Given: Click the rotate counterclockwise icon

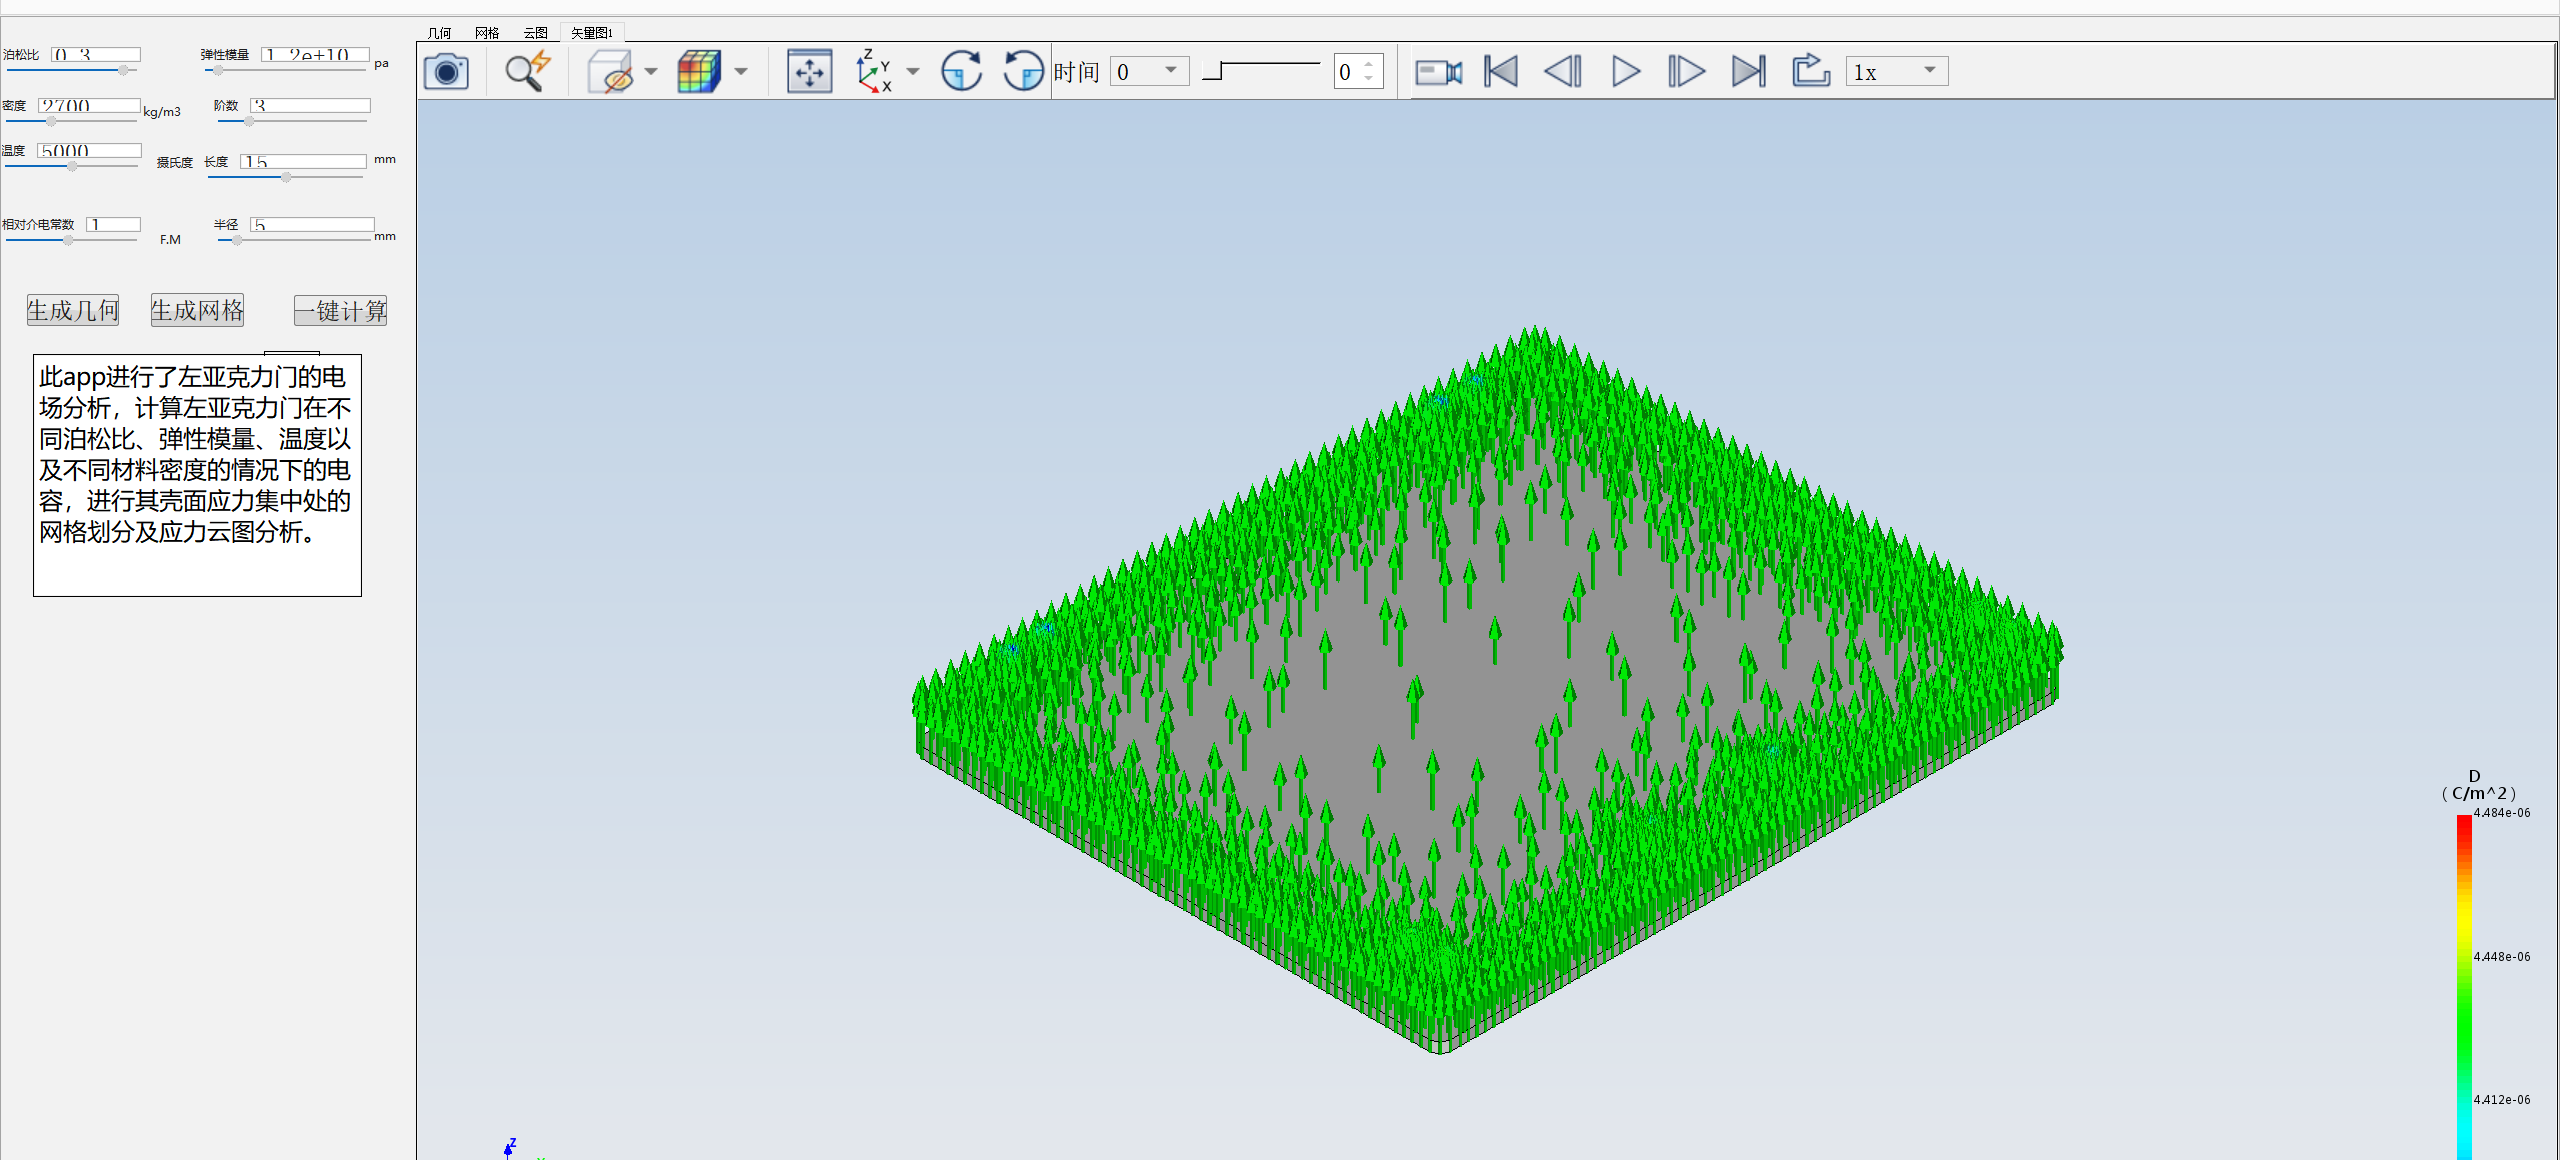Looking at the screenshot, I should click(x=1023, y=72).
